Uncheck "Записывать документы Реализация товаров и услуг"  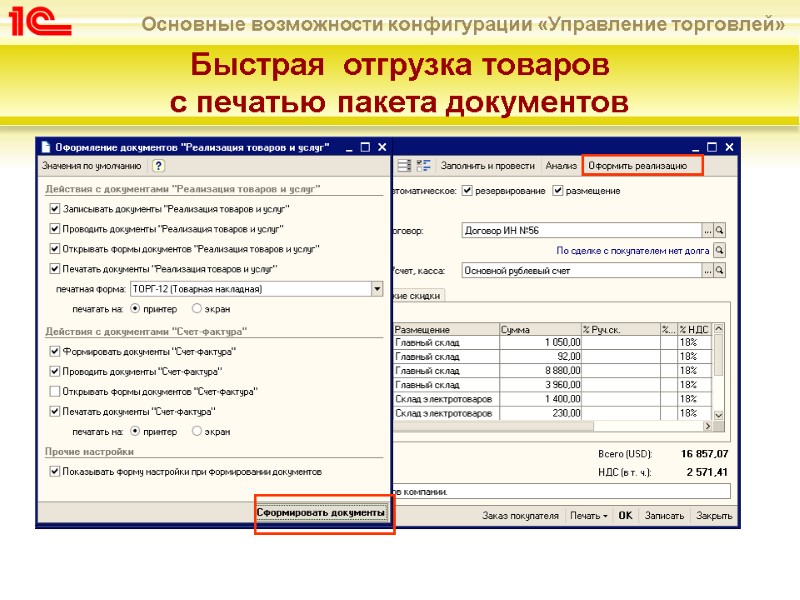pyautogui.click(x=54, y=208)
